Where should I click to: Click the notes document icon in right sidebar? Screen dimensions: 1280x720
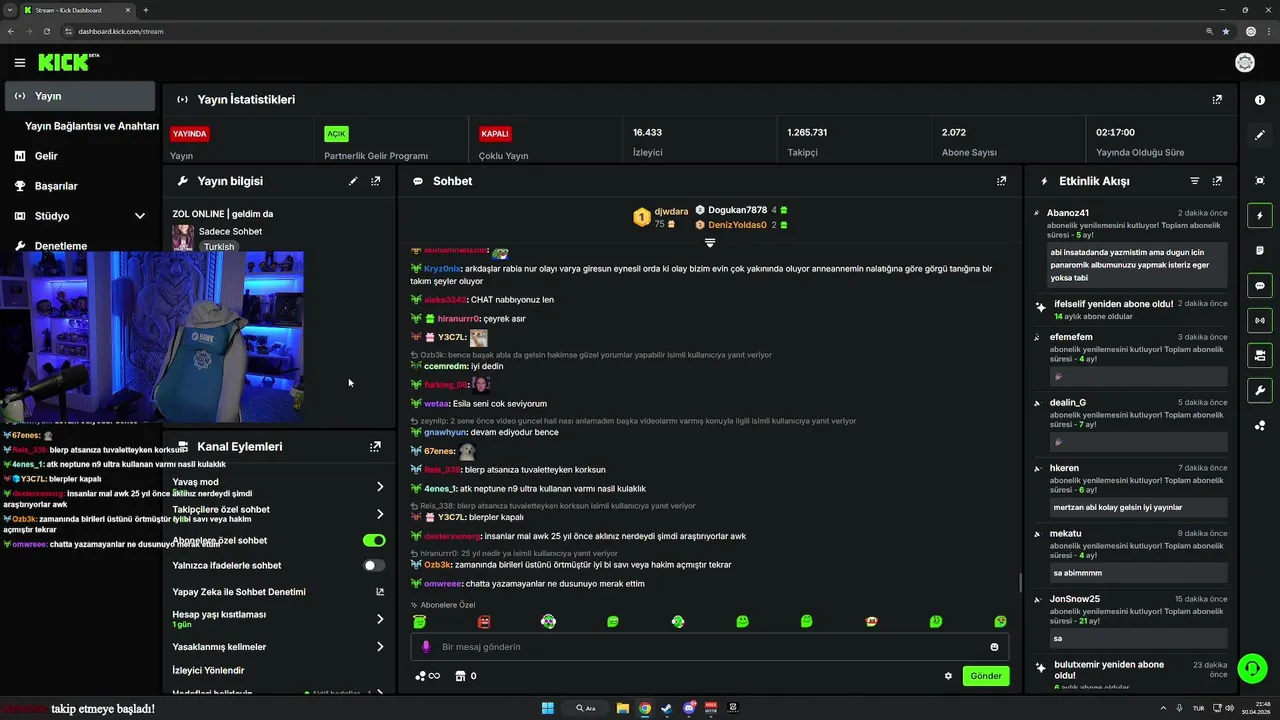(1260, 251)
